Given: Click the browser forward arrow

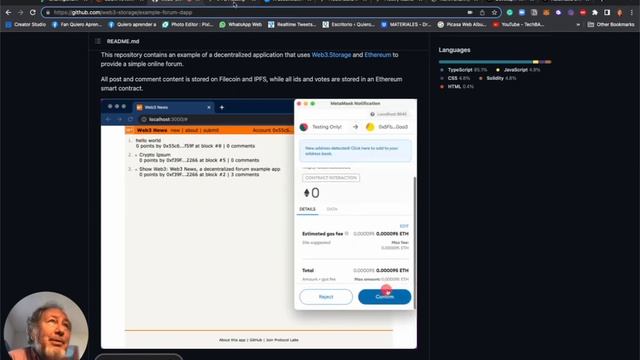Looking at the screenshot, I should [20, 13].
